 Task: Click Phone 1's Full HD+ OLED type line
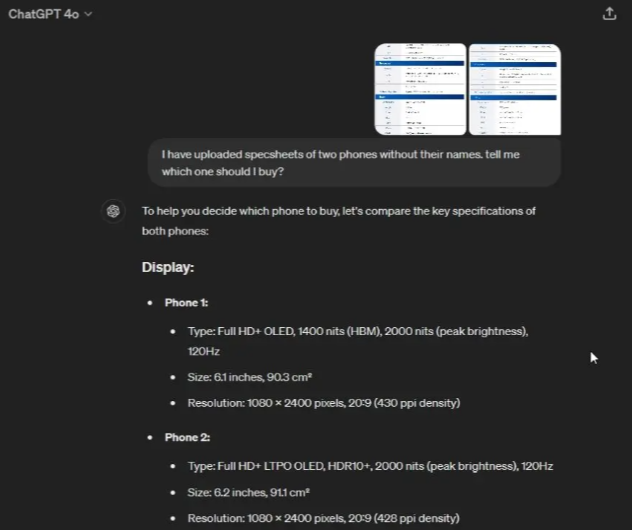[357, 331]
